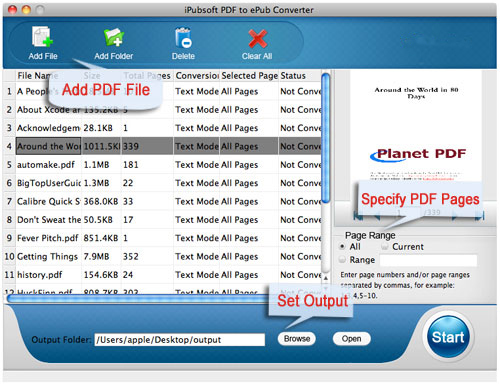This screenshot has height=386, width=500.
Task: Click All Pages cell for history.pdf
Action: (x=249, y=275)
